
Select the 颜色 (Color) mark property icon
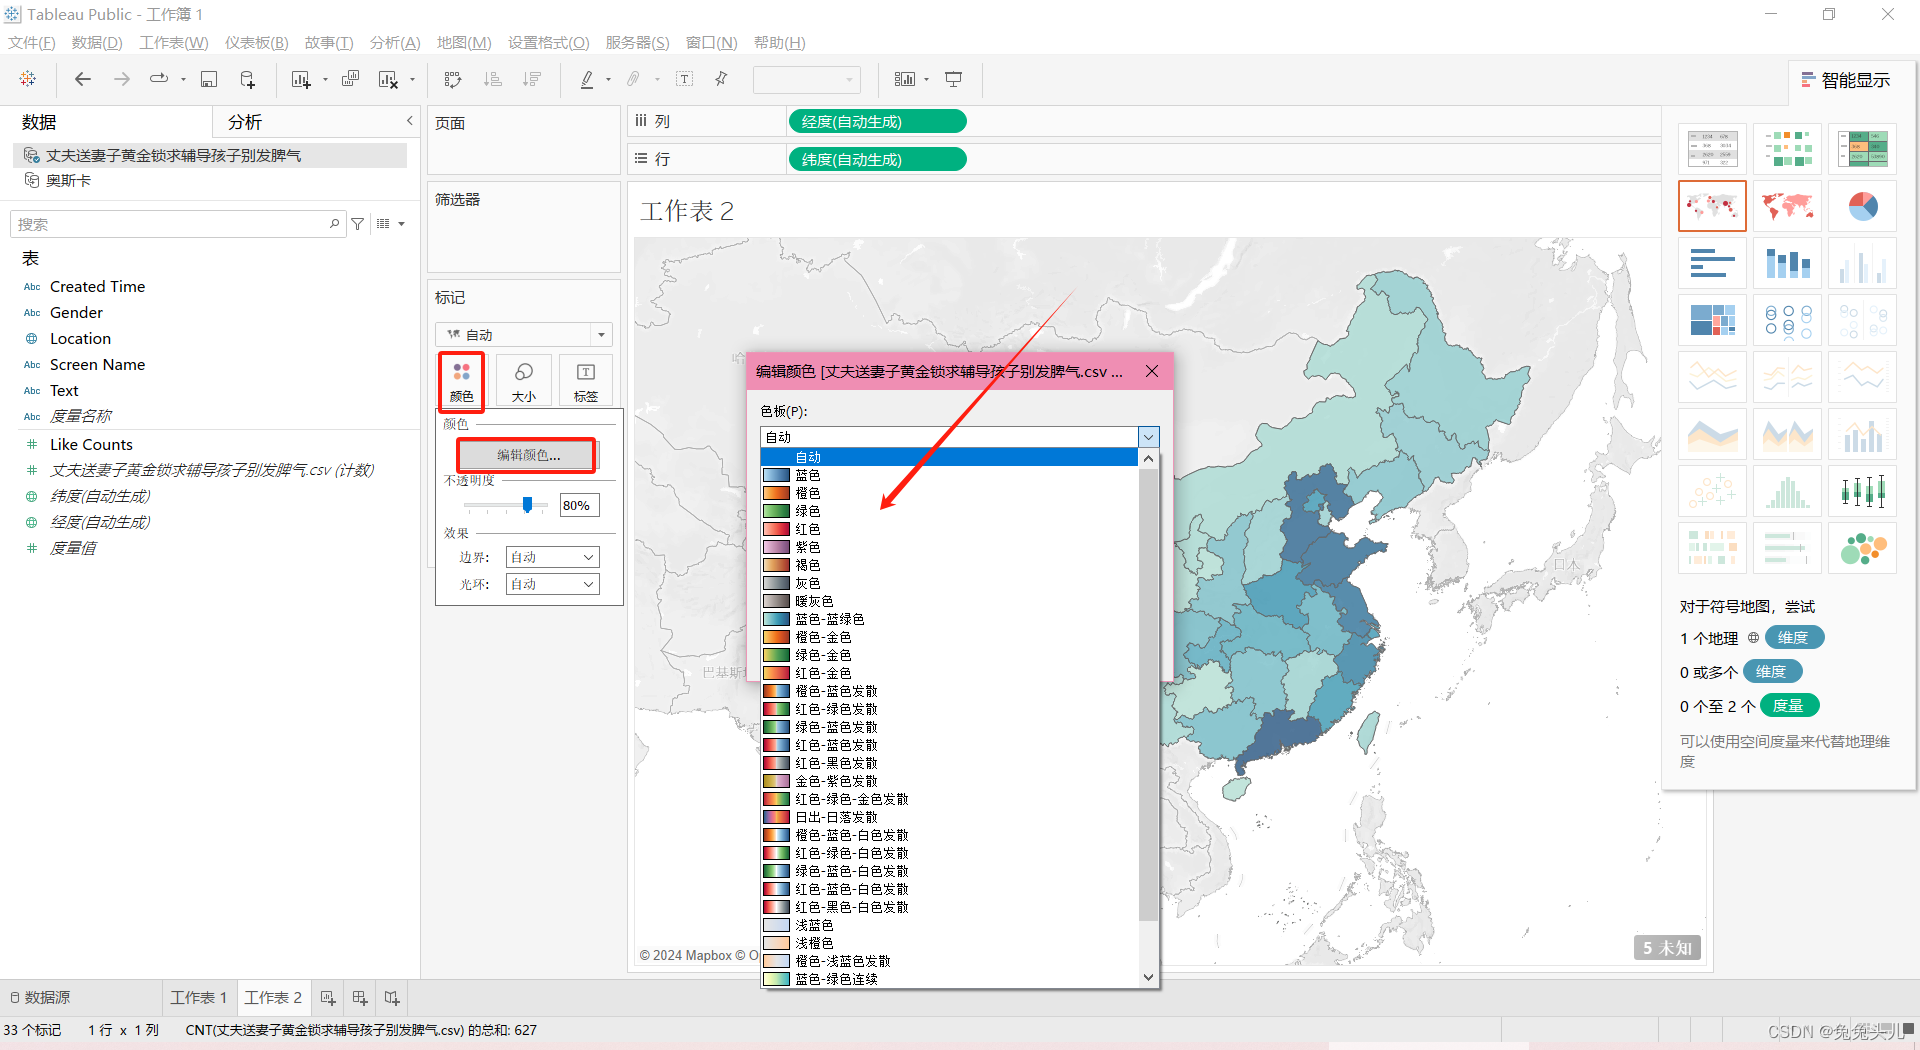(x=461, y=381)
